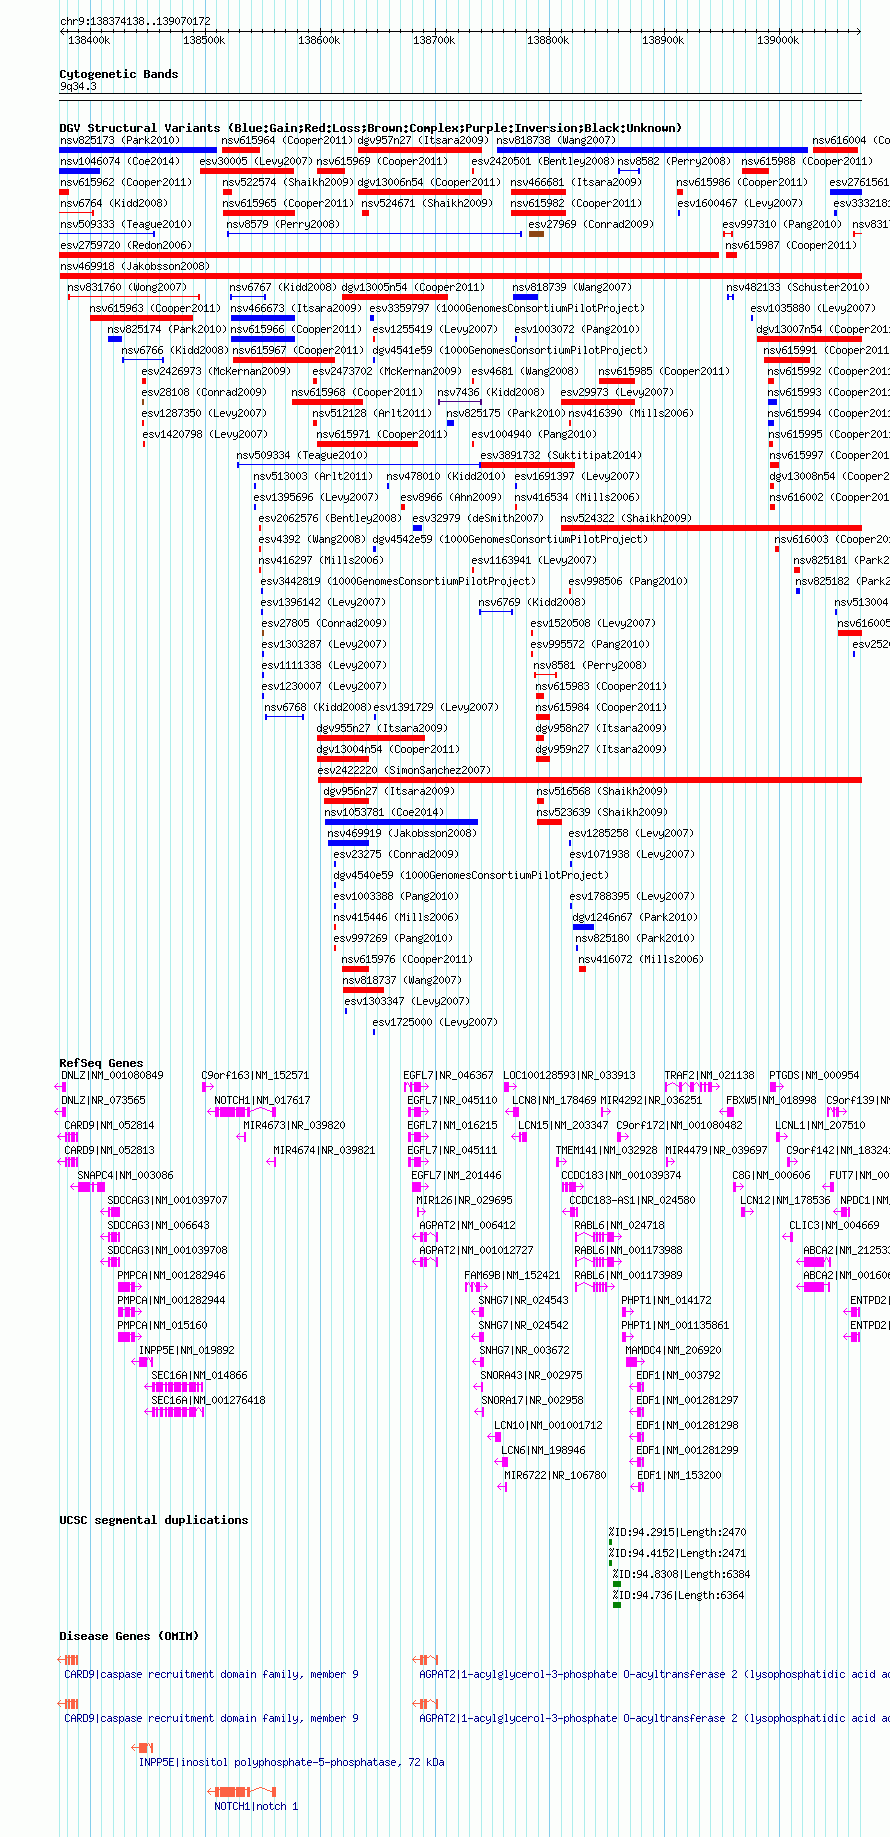Select gene INPP5E|NM_019892
890x1837 pixels.
[x=187, y=1350]
